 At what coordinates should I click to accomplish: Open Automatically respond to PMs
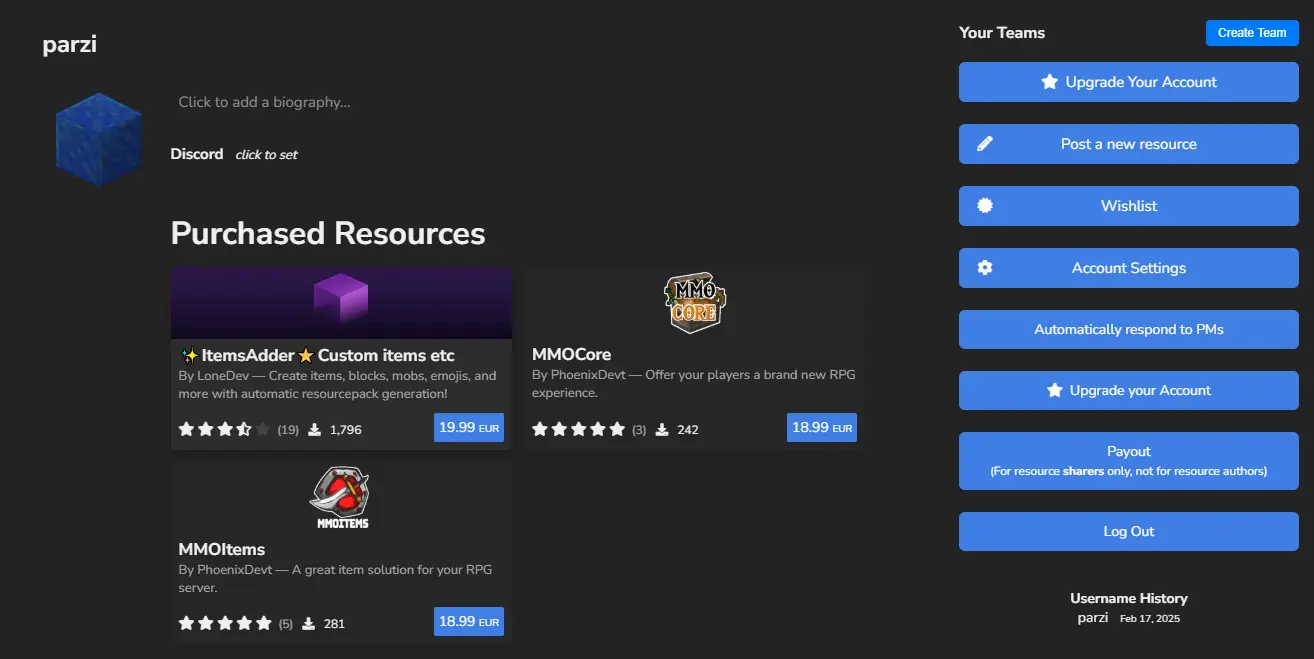coord(1129,329)
